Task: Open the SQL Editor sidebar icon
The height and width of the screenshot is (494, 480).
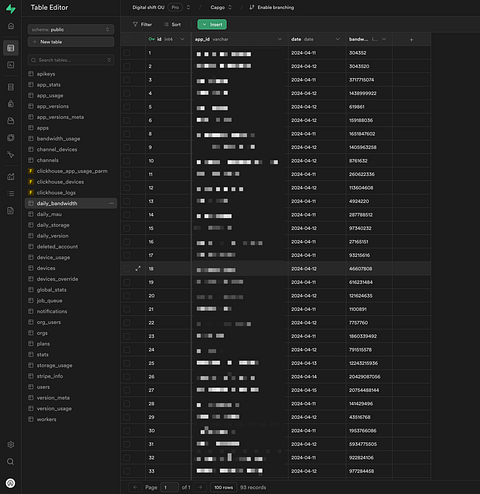Action: point(11,65)
